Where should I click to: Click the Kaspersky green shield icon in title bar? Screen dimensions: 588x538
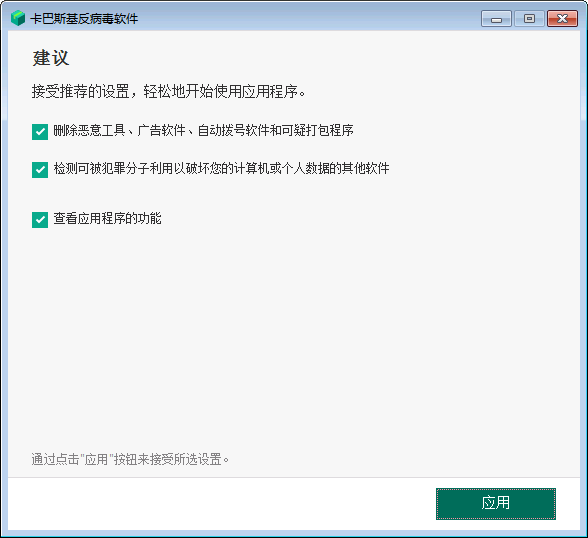[x=18, y=18]
